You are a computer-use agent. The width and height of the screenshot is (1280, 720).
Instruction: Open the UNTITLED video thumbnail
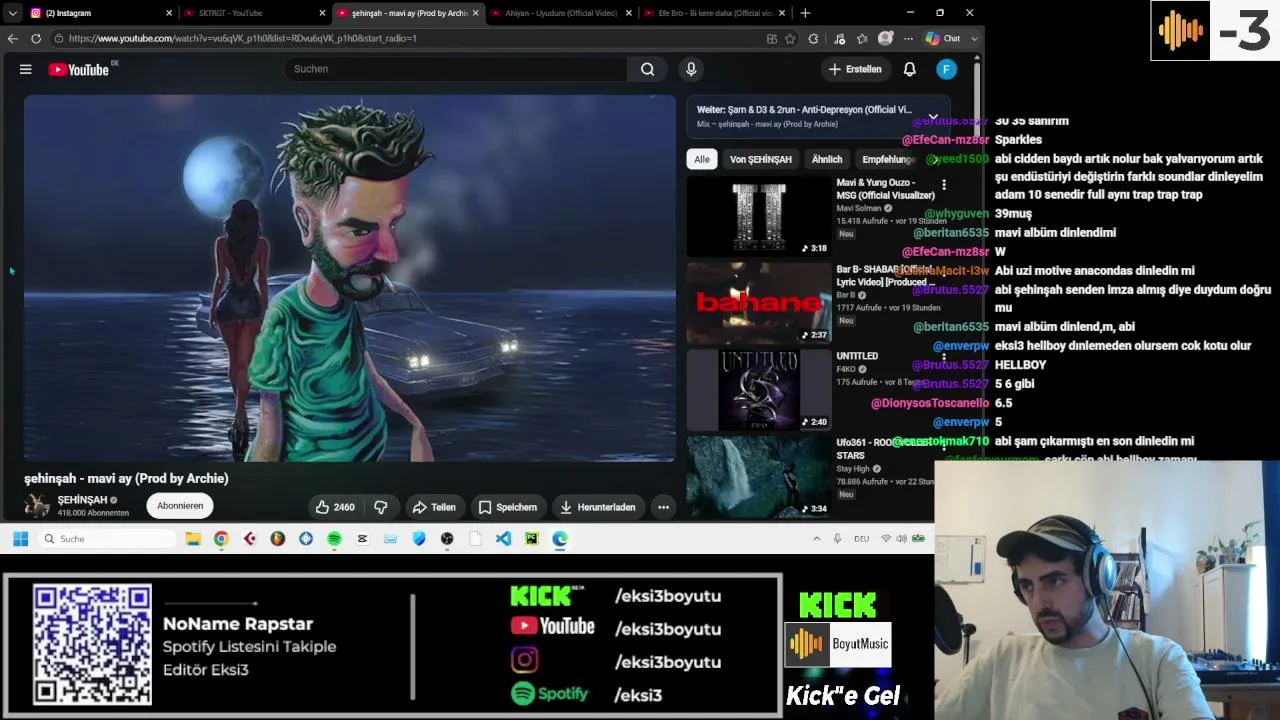[759, 390]
